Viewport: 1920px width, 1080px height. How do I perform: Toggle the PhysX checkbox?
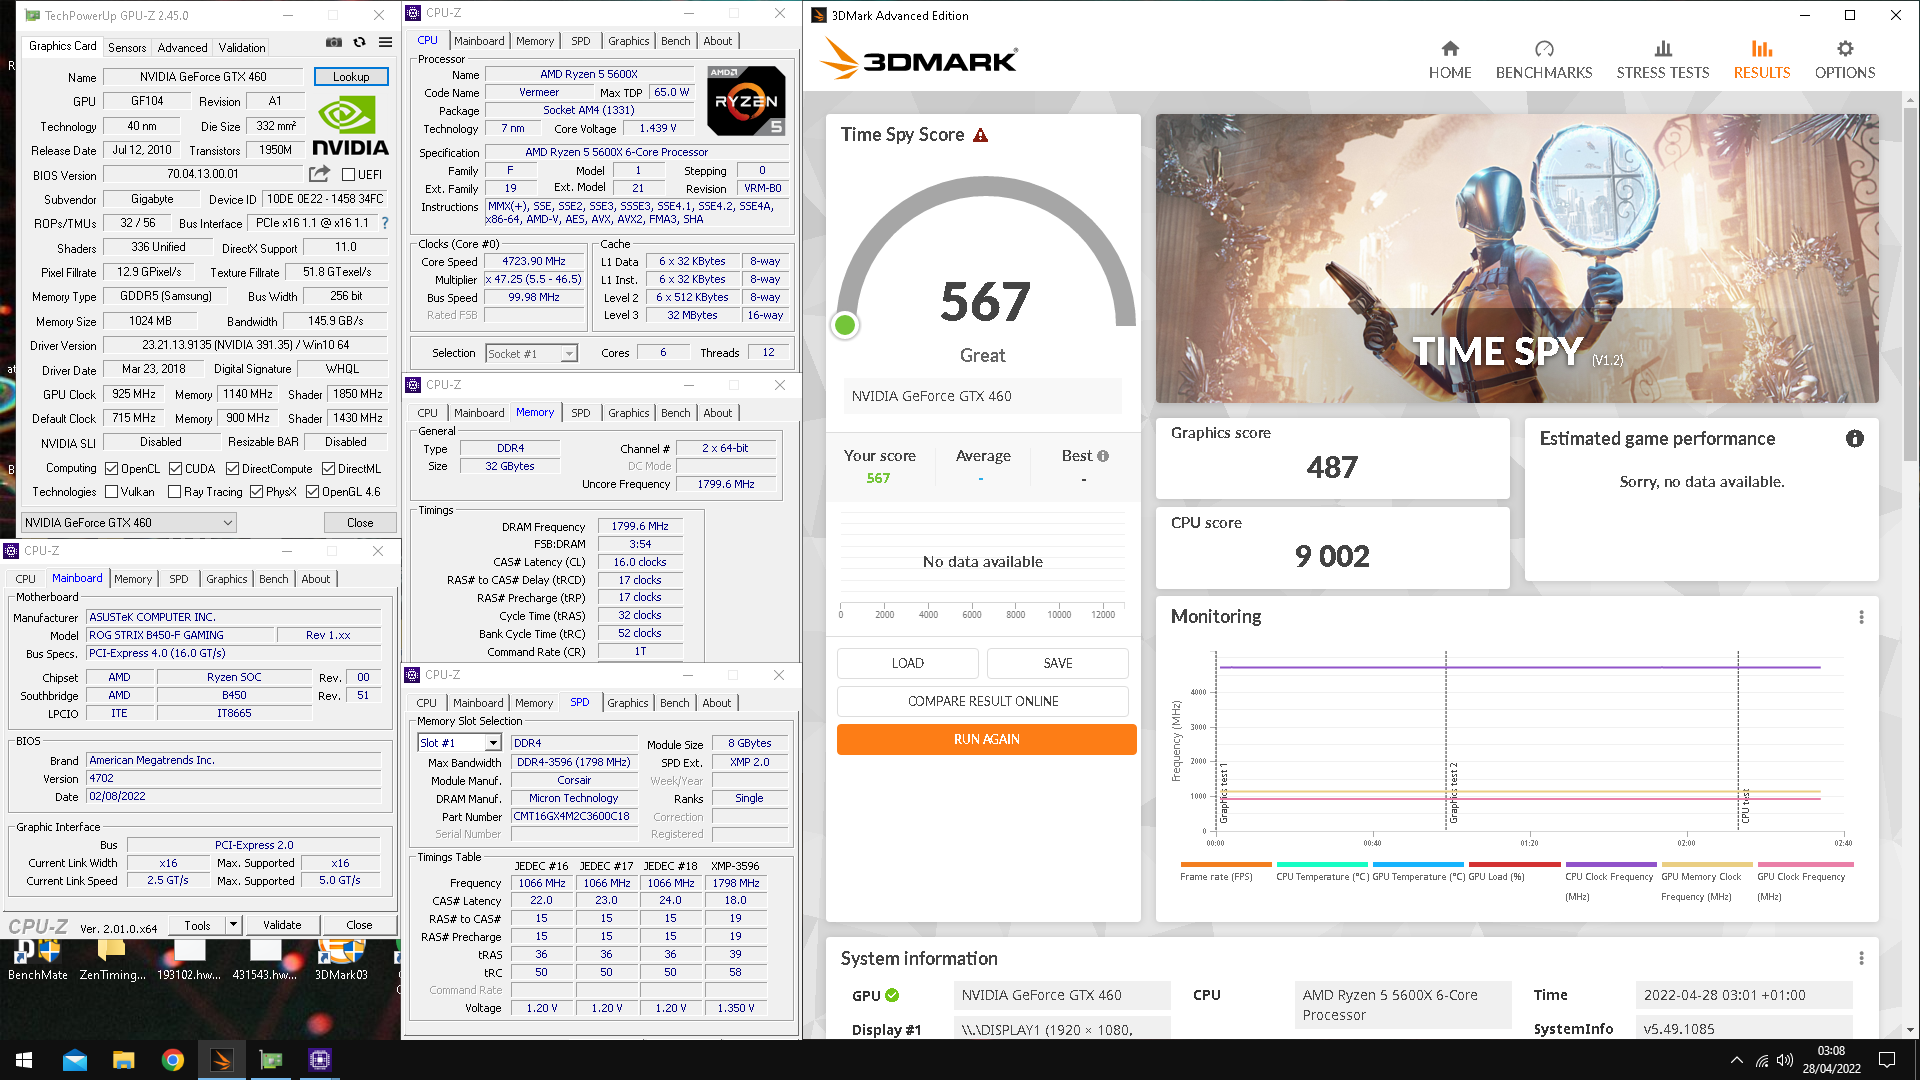click(256, 491)
